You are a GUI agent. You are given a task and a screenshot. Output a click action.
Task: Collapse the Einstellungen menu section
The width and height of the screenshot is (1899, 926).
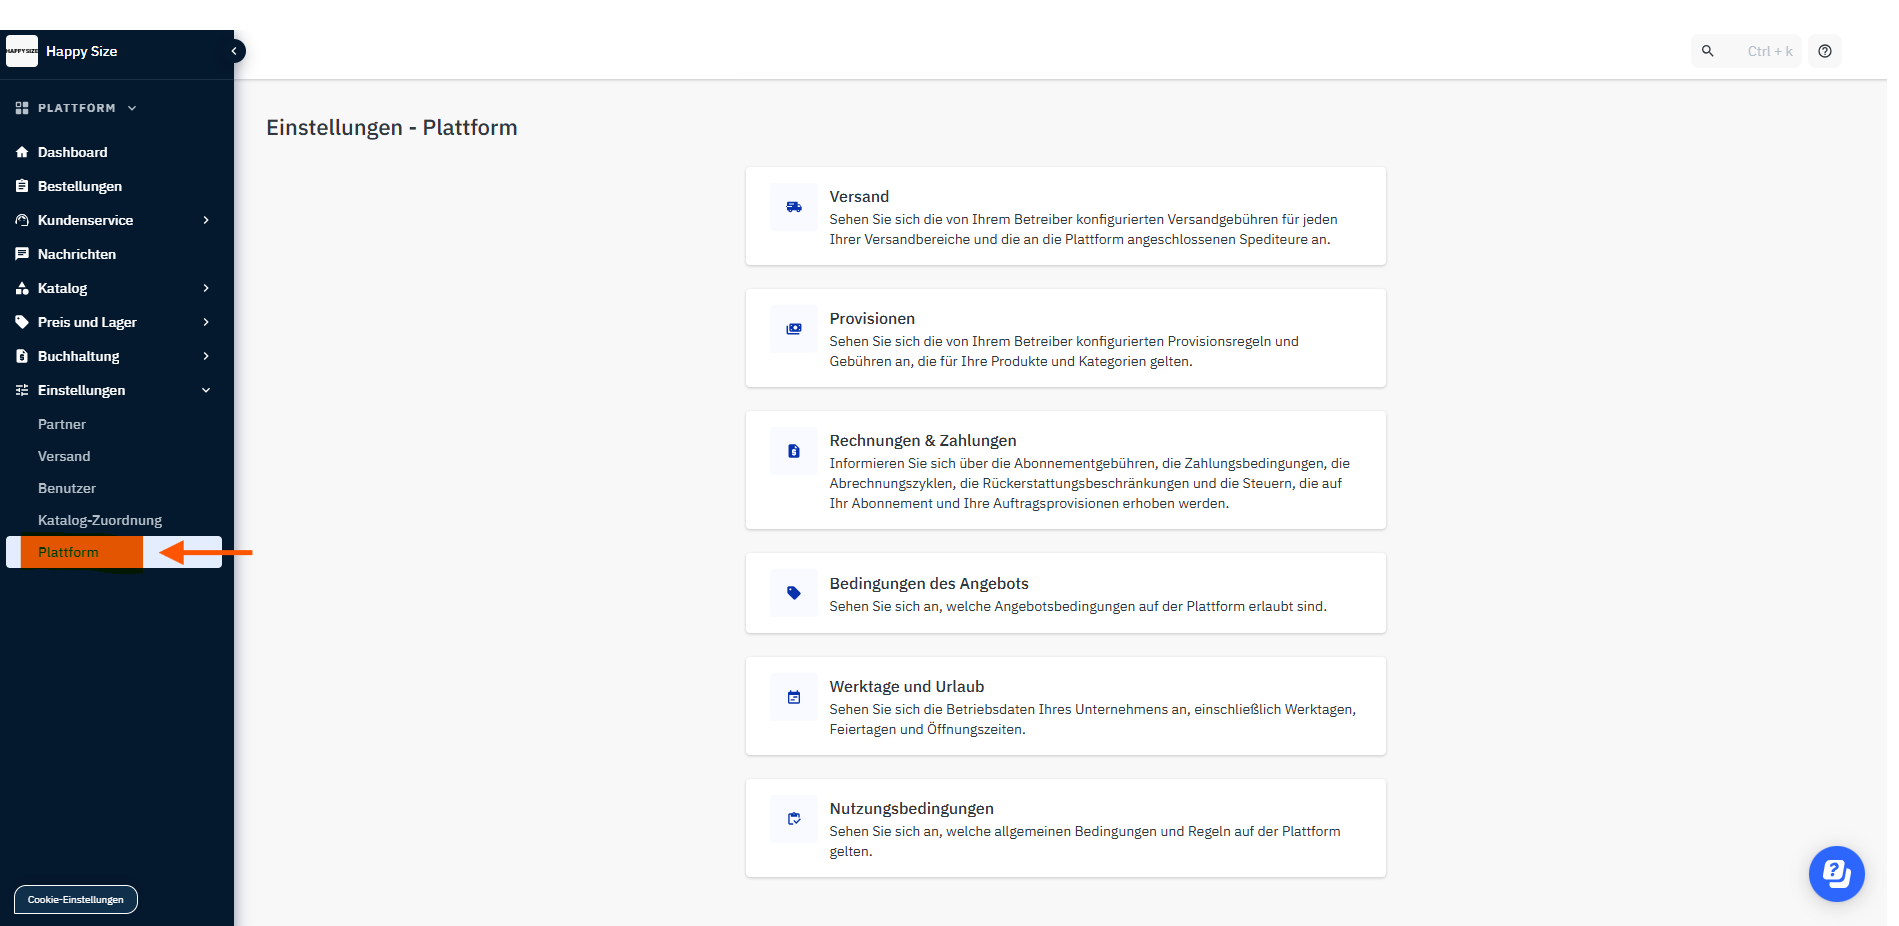pos(206,390)
